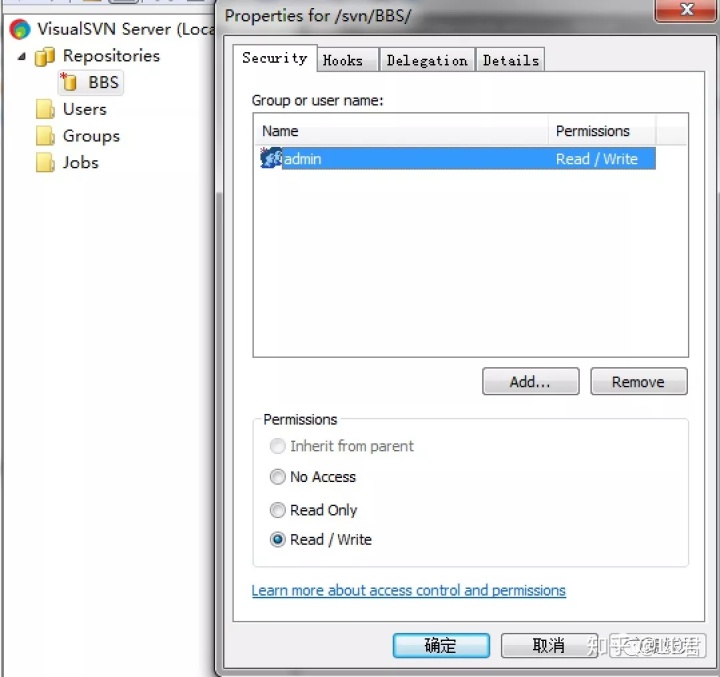Click the BBS repository icon
The image size is (720, 677).
click(69, 82)
